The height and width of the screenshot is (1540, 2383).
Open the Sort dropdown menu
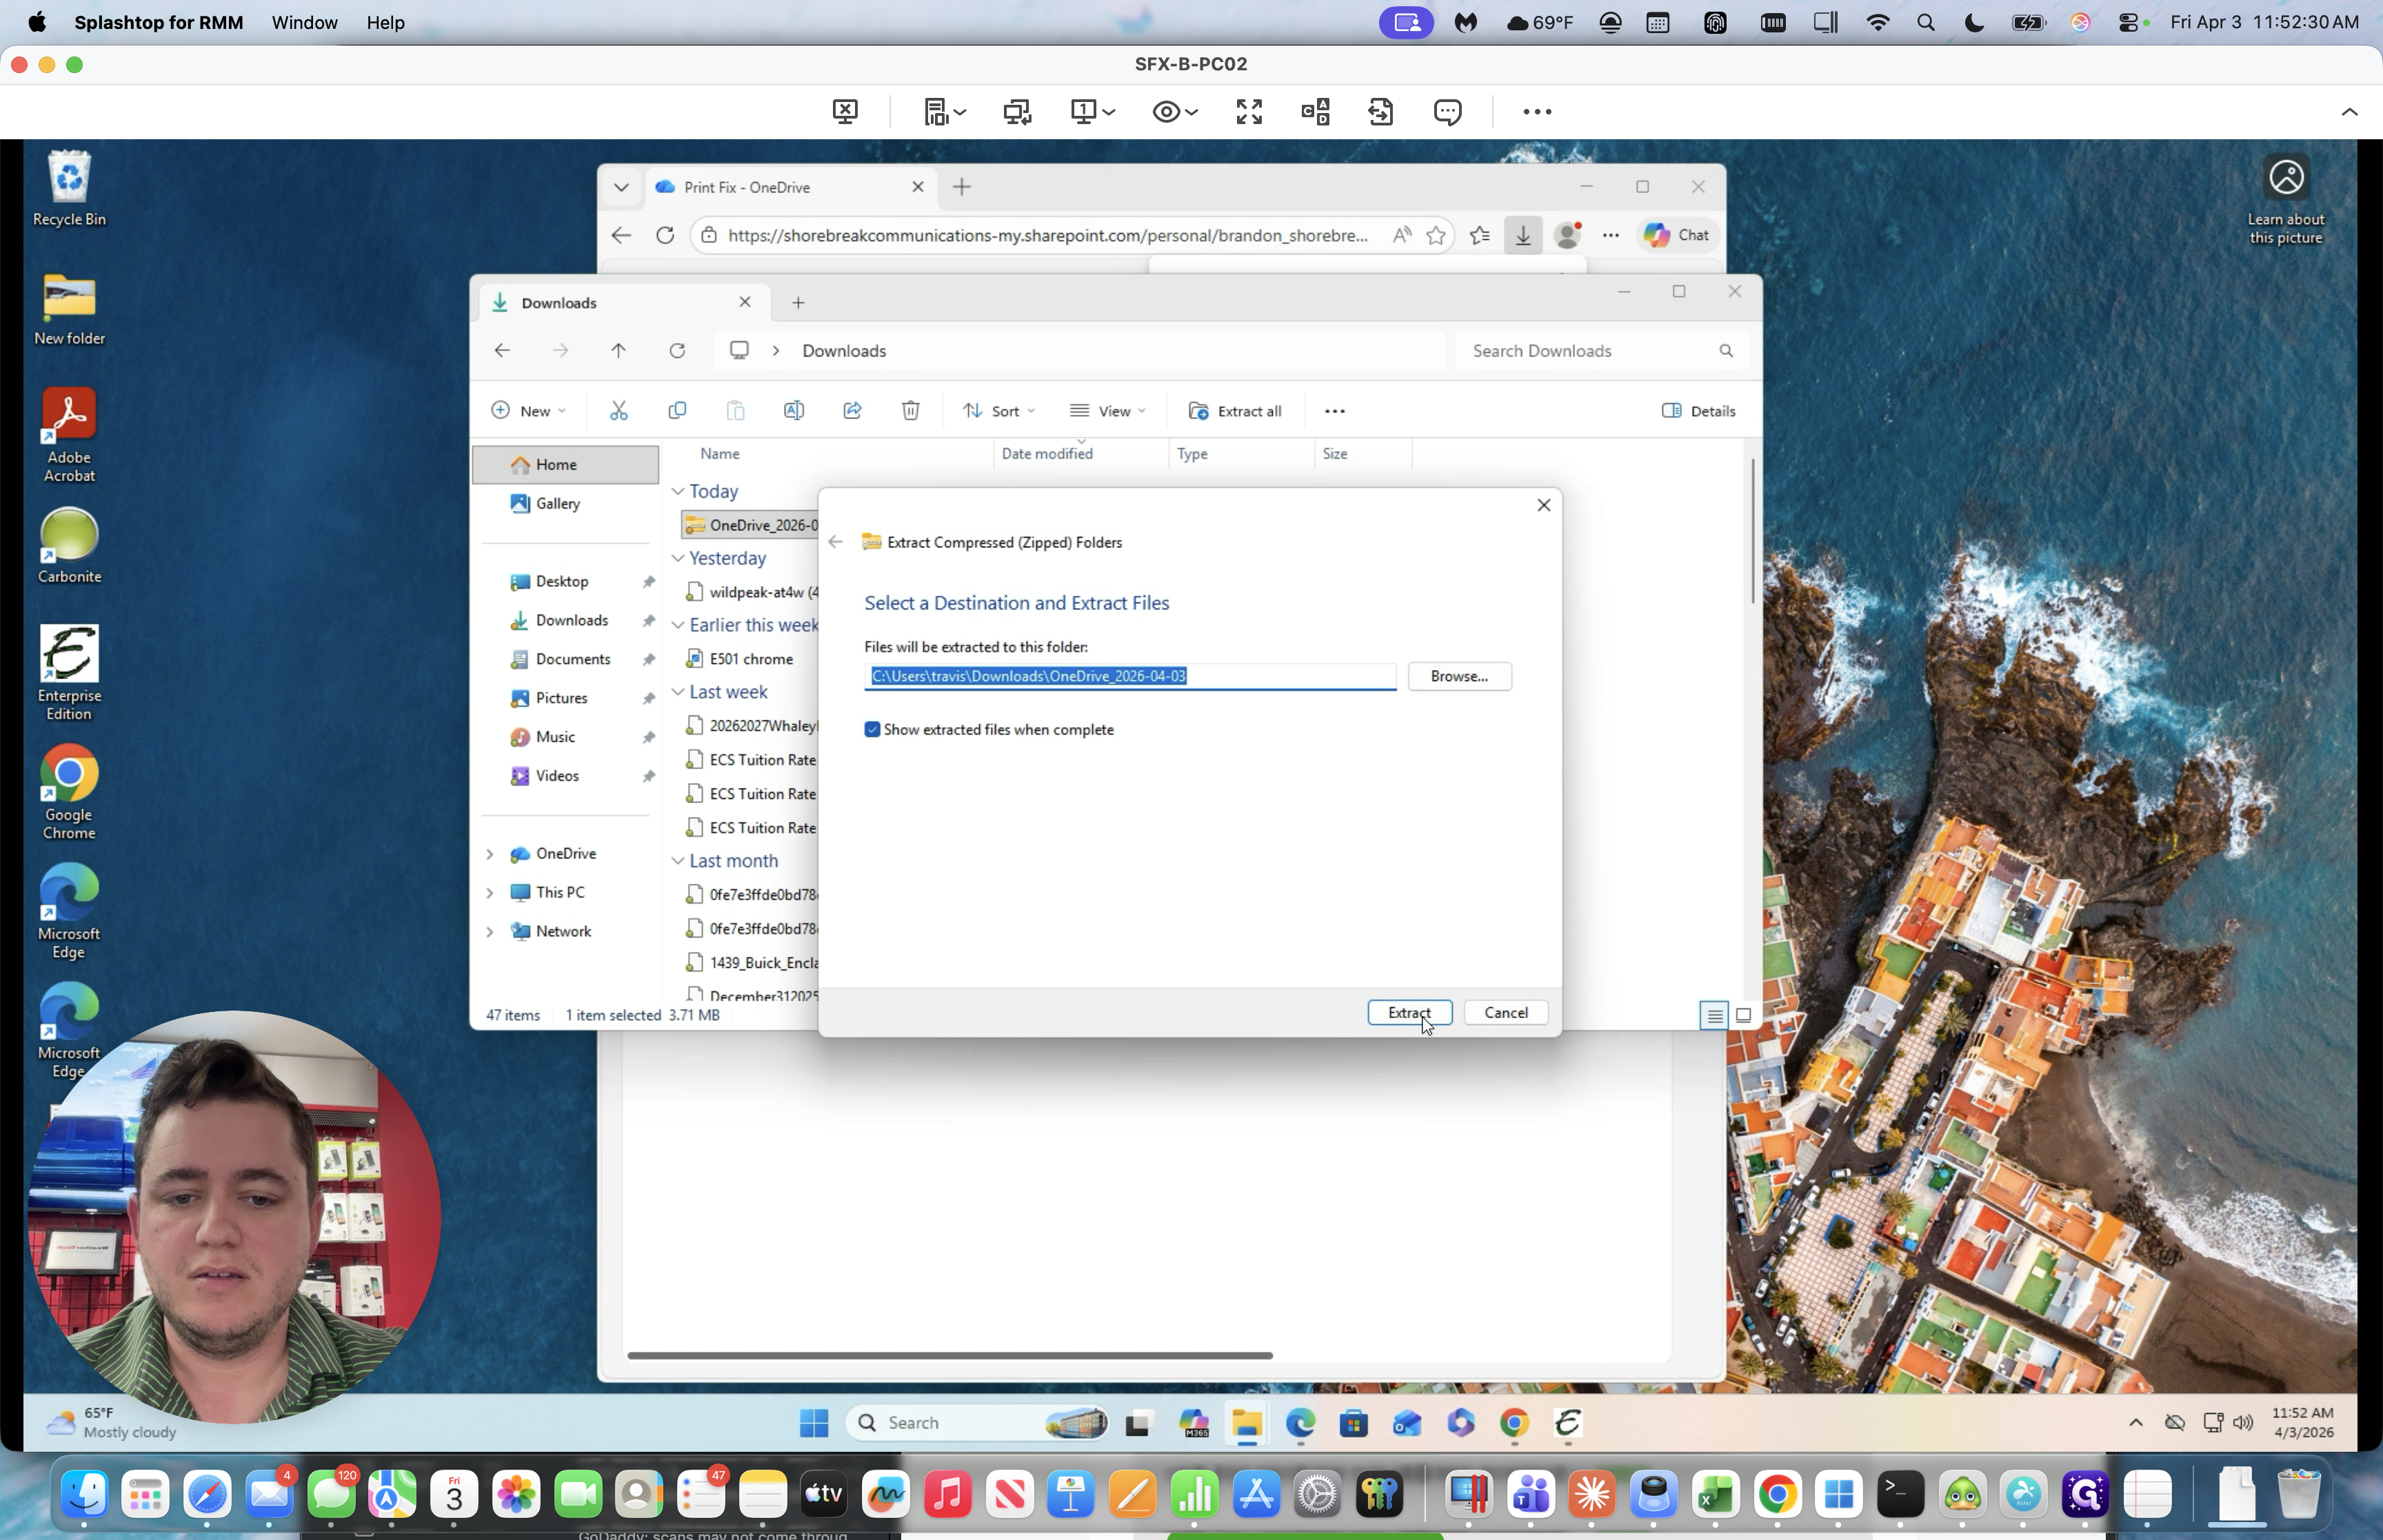[998, 411]
